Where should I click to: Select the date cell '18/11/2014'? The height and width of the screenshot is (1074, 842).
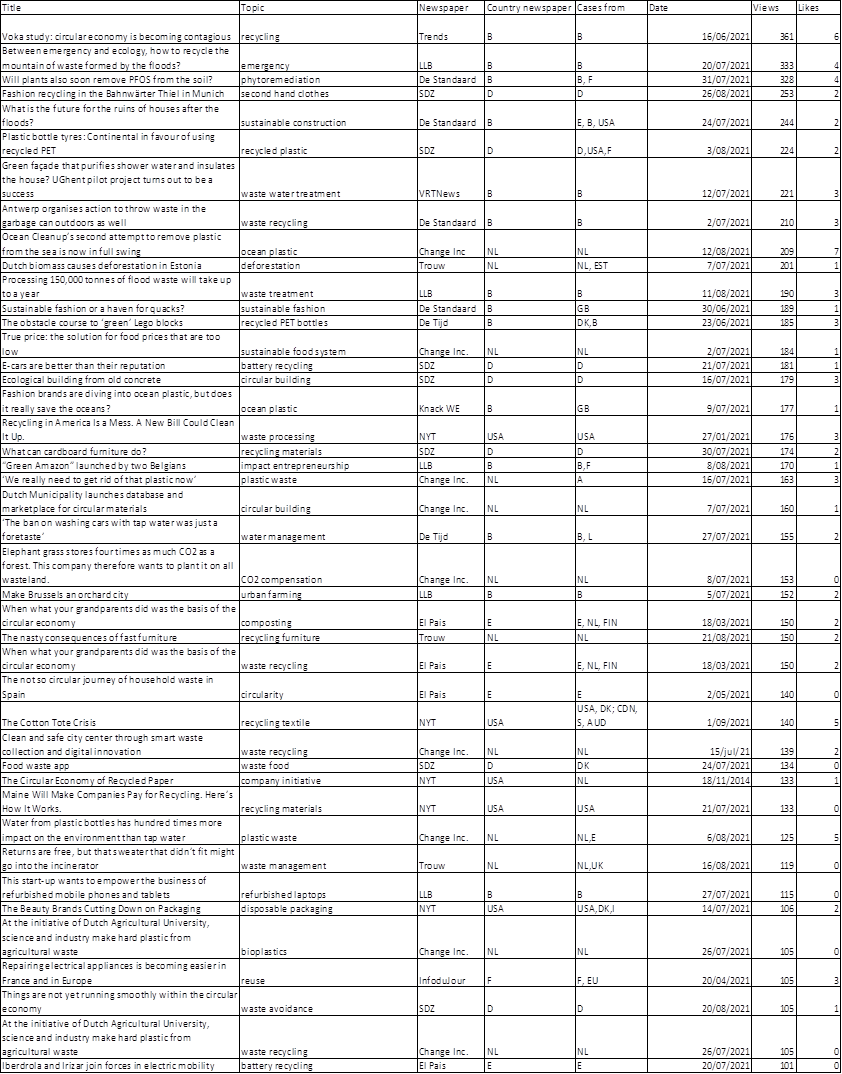click(x=699, y=780)
